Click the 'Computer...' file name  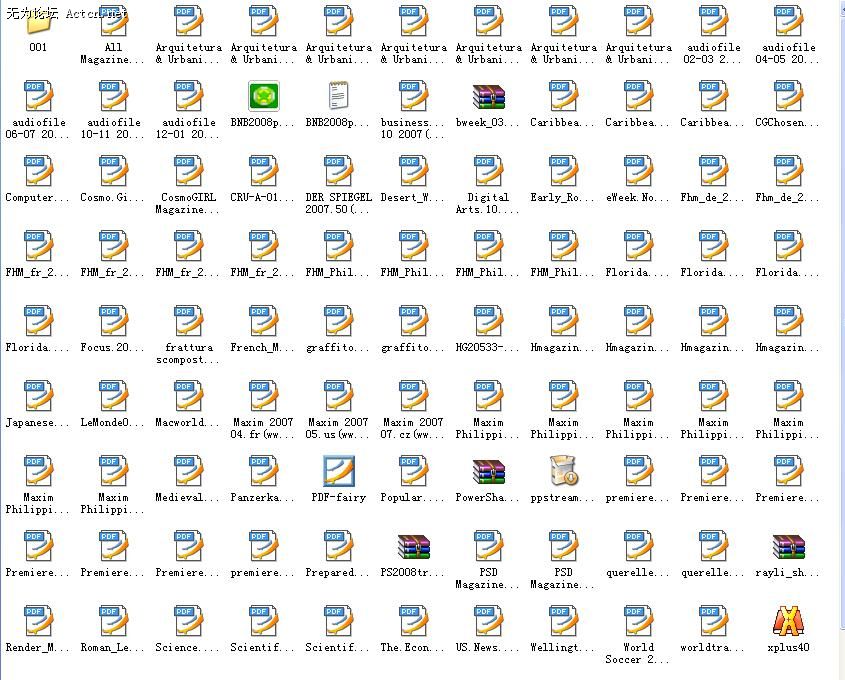pos(38,198)
